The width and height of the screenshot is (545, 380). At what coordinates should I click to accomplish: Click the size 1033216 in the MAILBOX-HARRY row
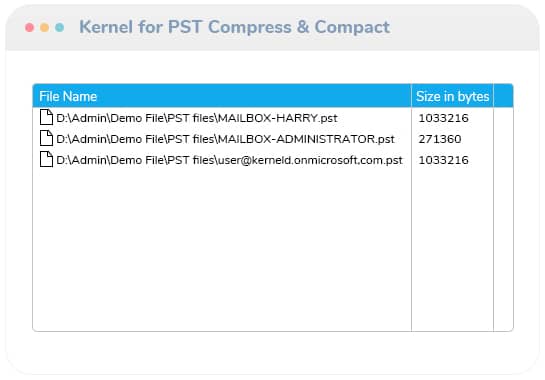point(444,118)
